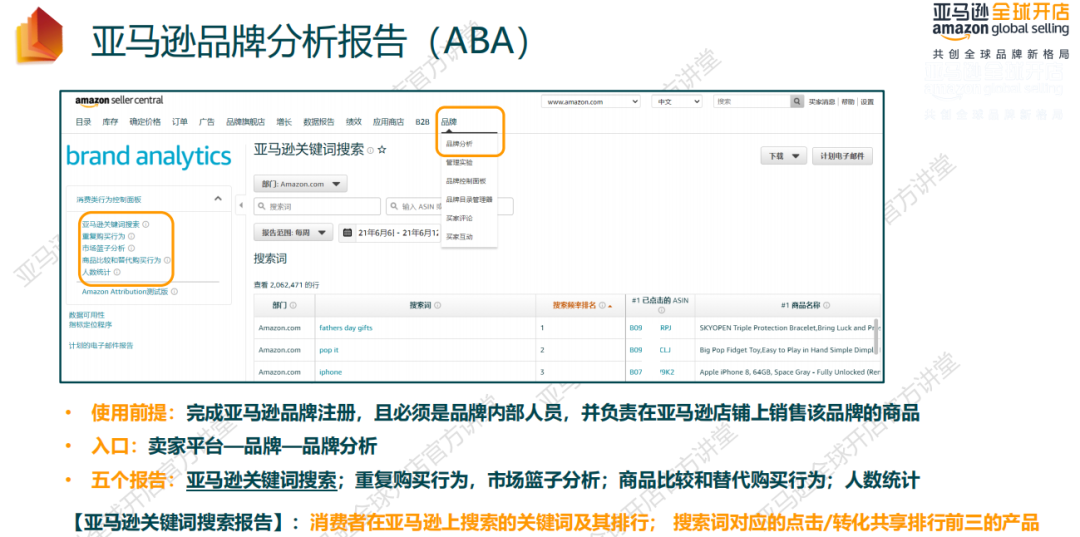1080x537 pixels.
Task: Select 买家互动 from the 品牌 menu
Action: pyautogui.click(x=459, y=236)
